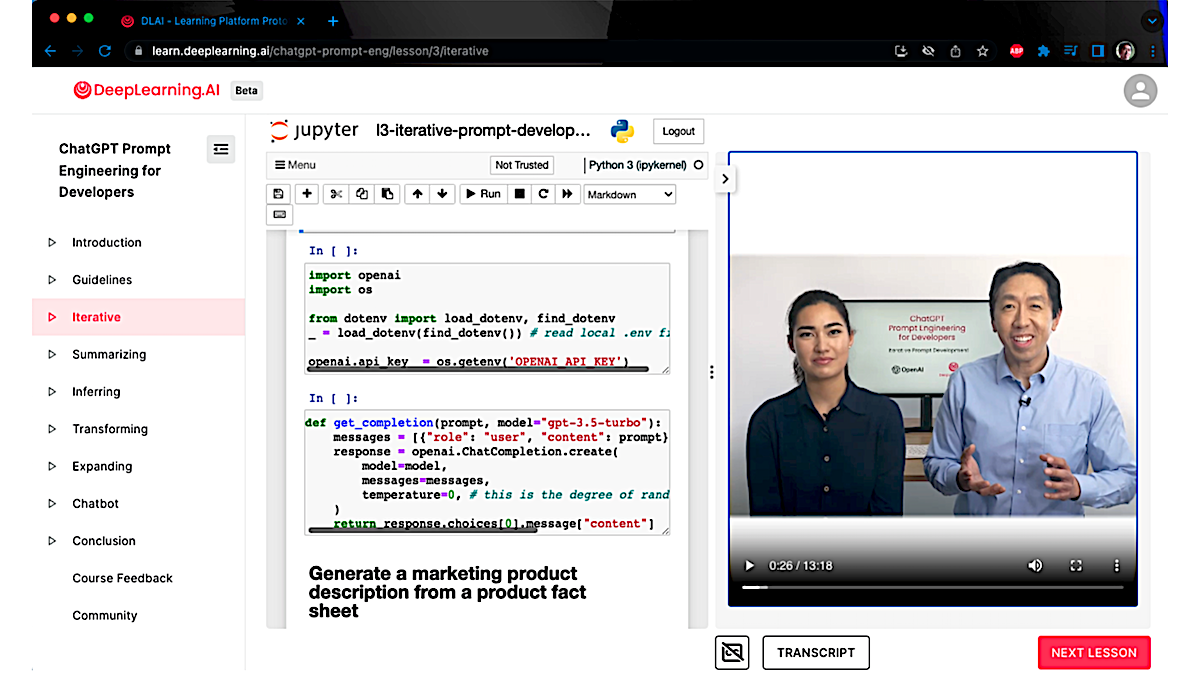Click the NEXT LESSON button
The width and height of the screenshot is (1200, 675).
coord(1093,652)
